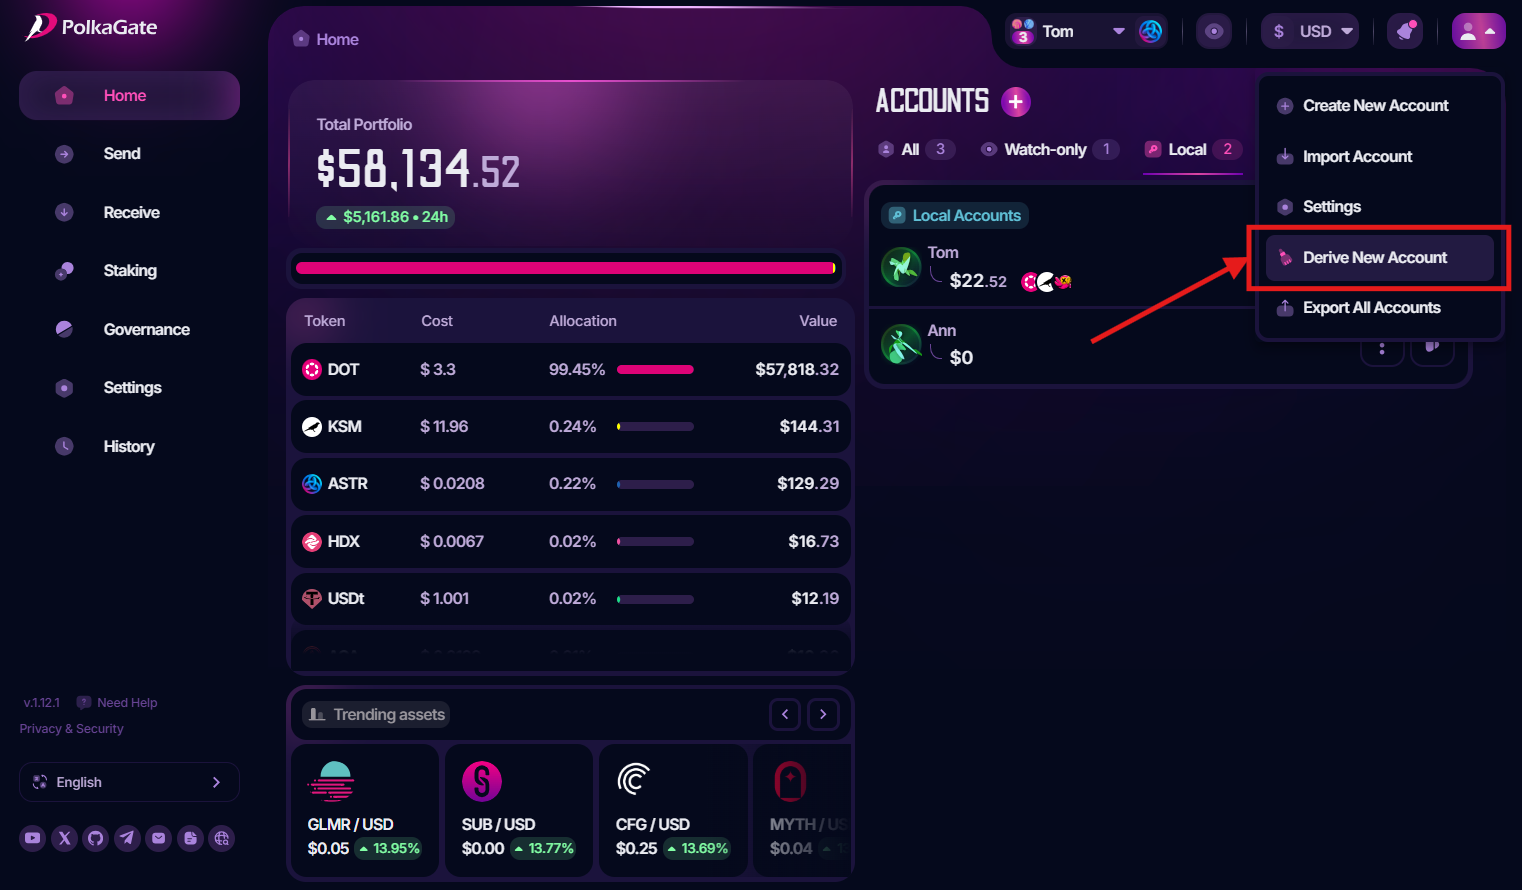This screenshot has width=1522, height=890.
Task: Expand the USD currency dropdown
Action: click(1309, 31)
